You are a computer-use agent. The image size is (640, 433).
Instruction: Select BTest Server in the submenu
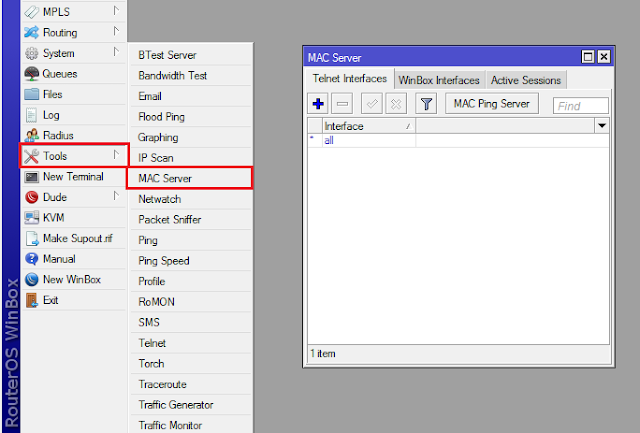point(191,55)
